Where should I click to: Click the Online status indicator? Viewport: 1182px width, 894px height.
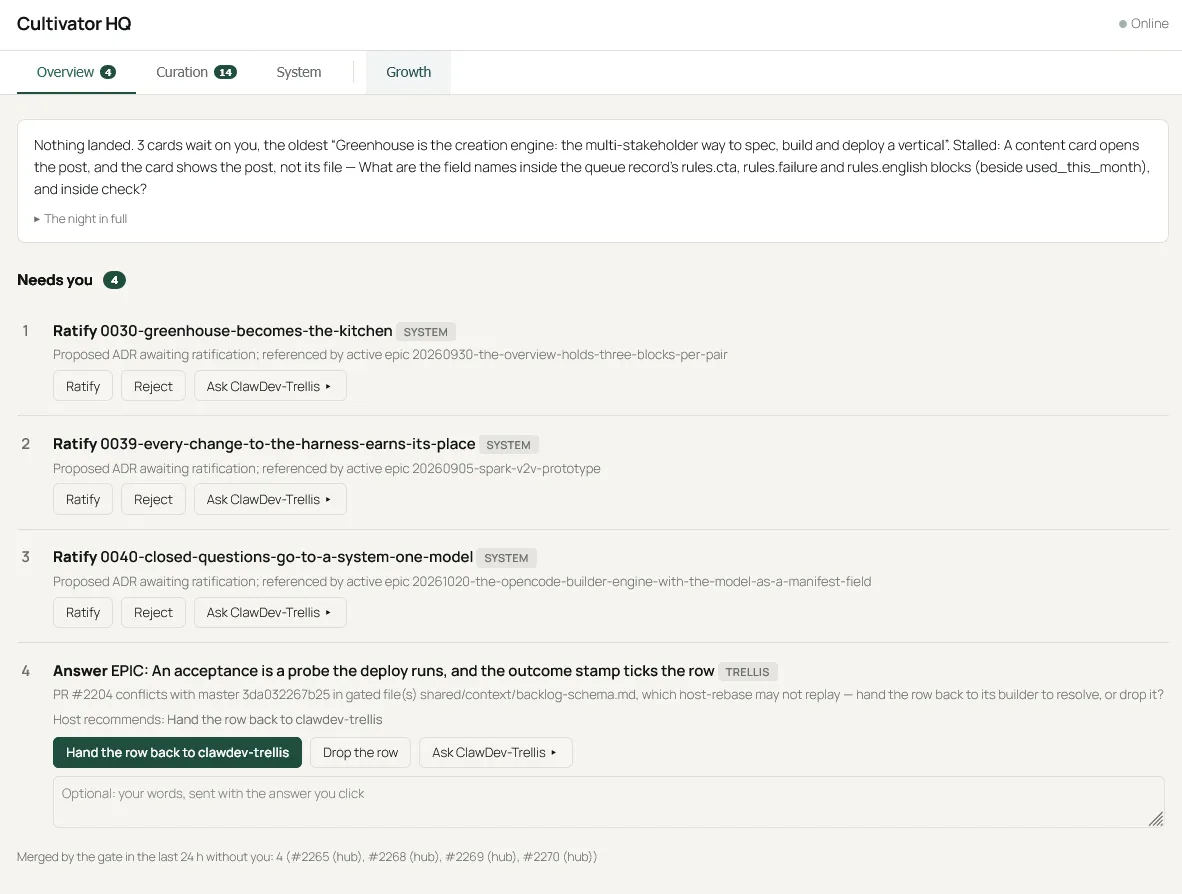click(1144, 23)
